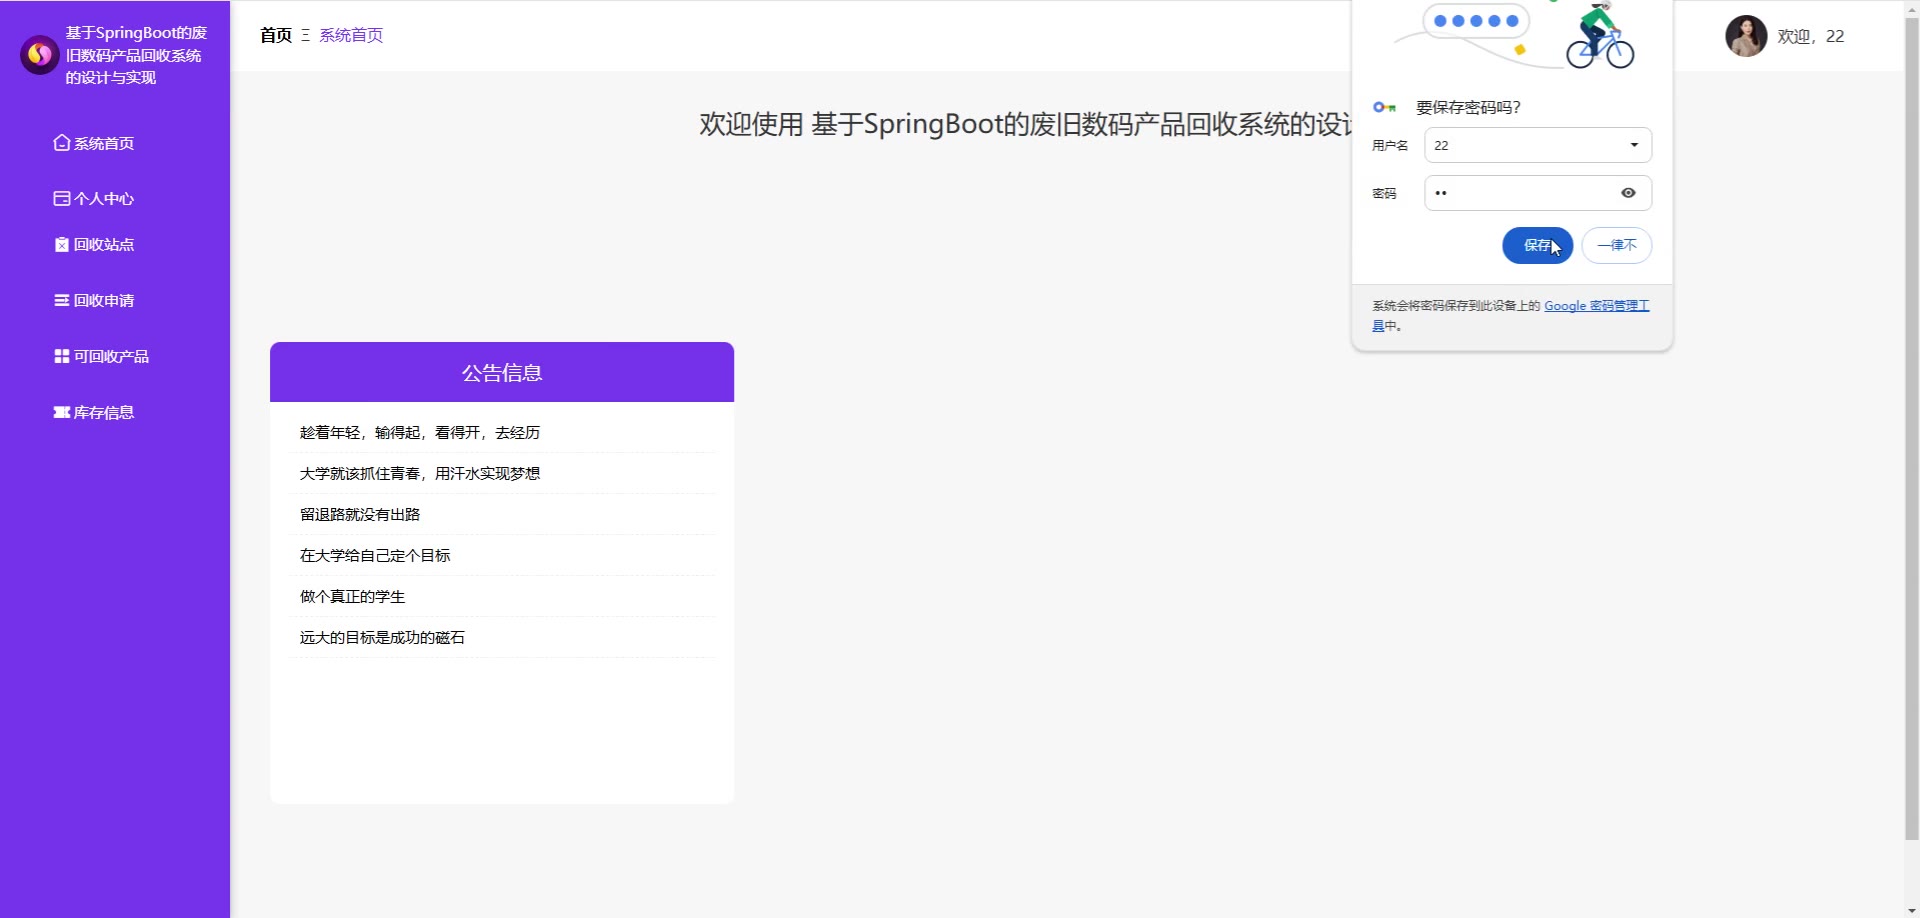Click the sidebar system title text

[x=136, y=55]
